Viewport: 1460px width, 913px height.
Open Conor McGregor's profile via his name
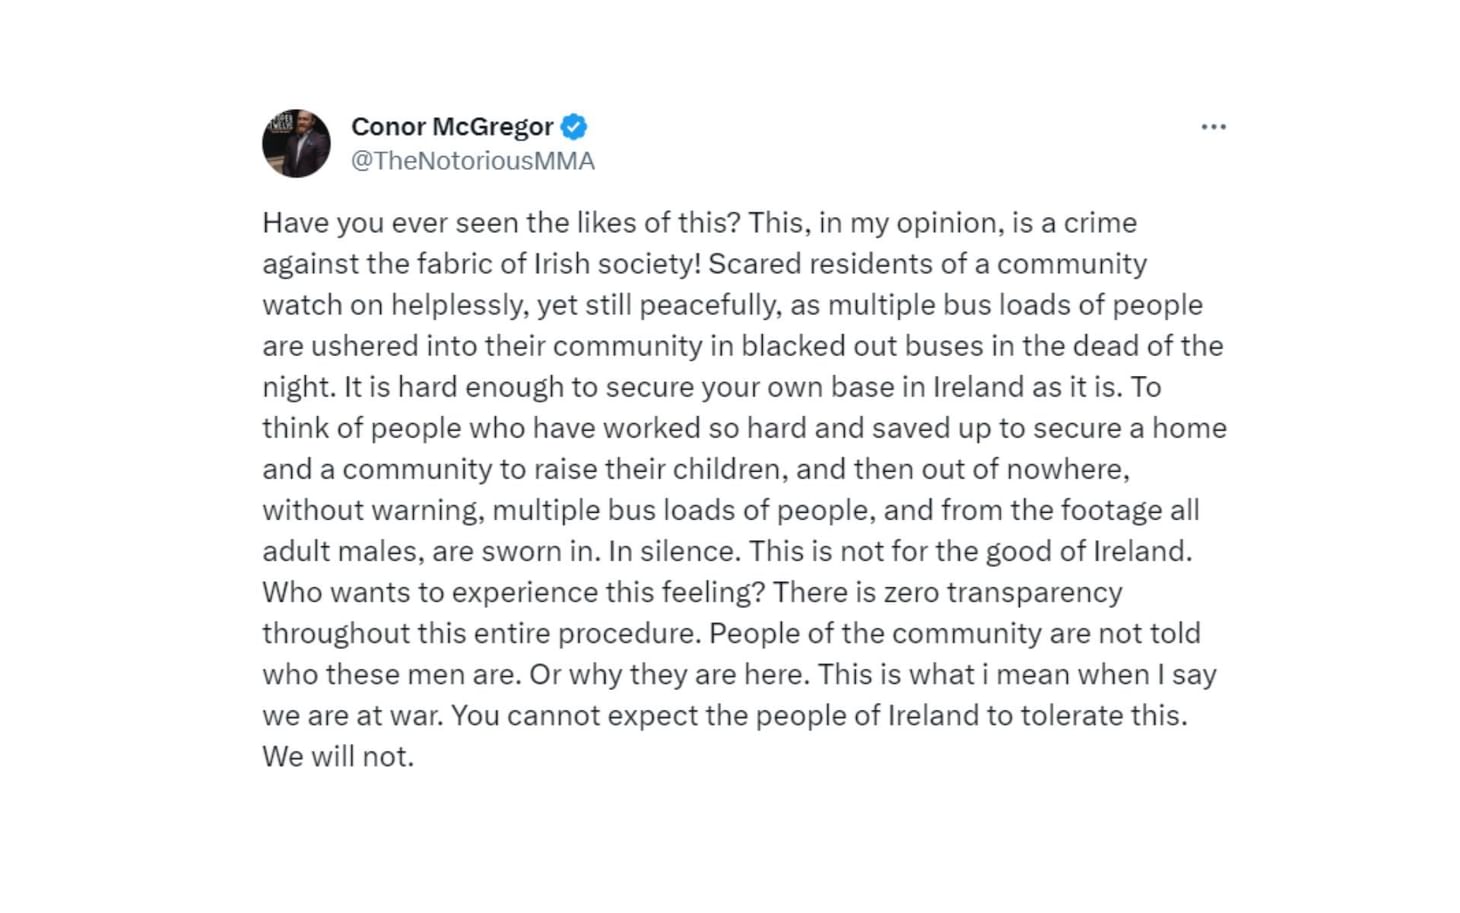tap(452, 126)
